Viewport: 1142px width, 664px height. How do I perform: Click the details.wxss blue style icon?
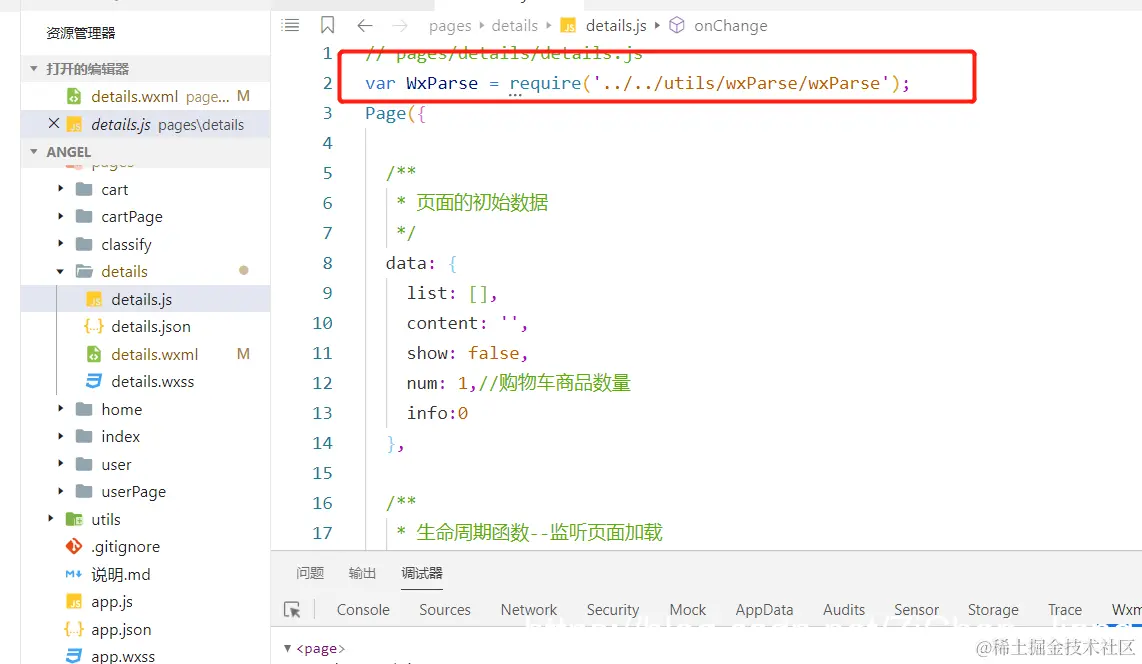point(94,381)
